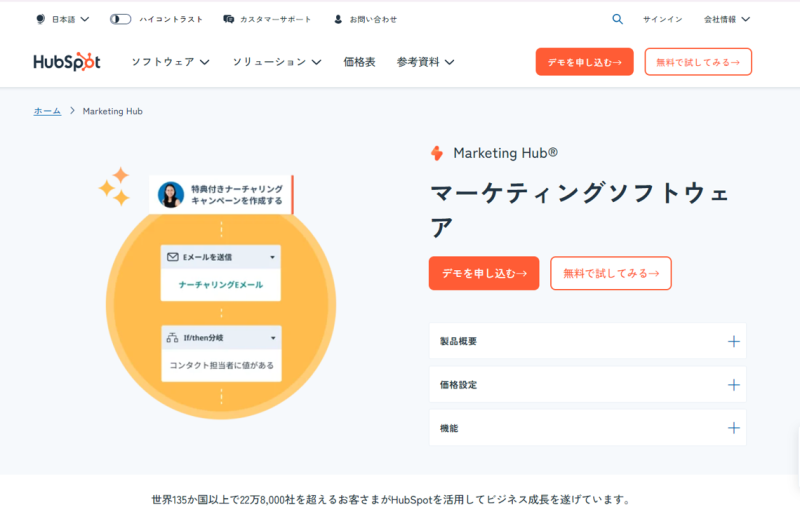This screenshot has height=526, width=800.
Task: Go to 価格表 page
Action: 359,62
